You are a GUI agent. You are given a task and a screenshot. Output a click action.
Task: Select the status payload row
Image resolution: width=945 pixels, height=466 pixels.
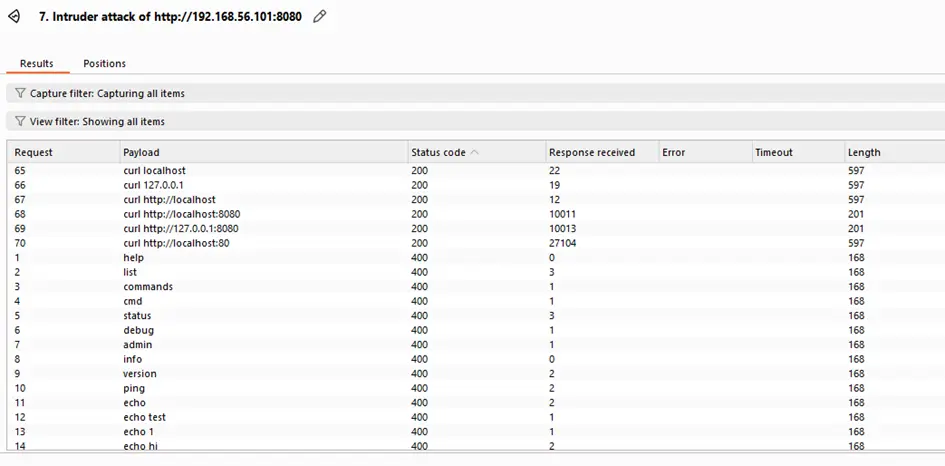coord(476,315)
